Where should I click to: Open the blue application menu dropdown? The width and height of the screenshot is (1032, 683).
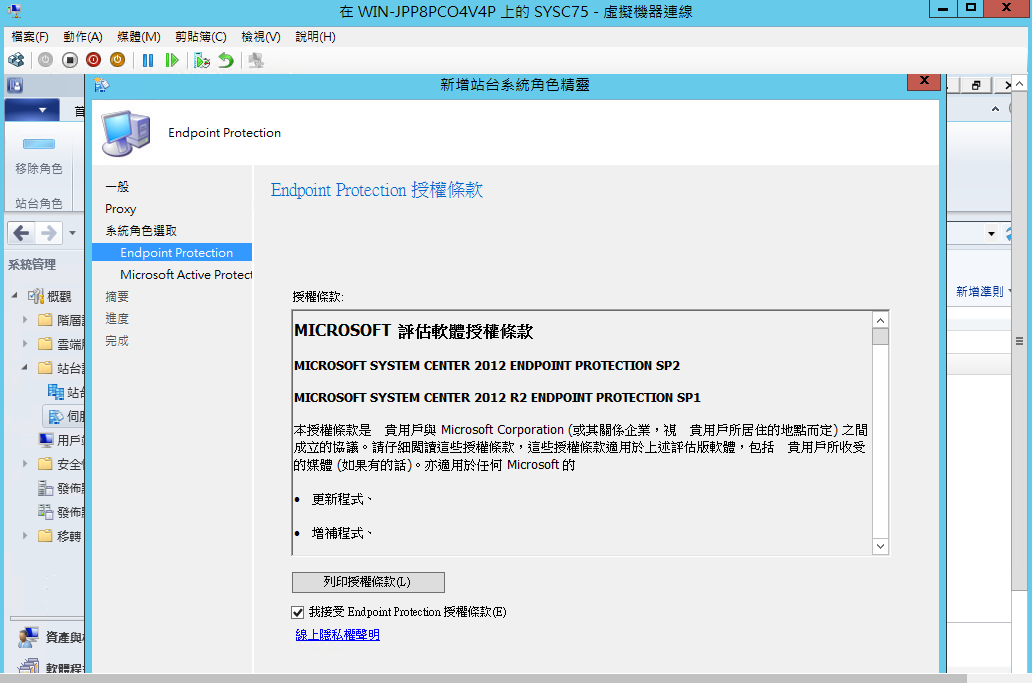click(32, 110)
